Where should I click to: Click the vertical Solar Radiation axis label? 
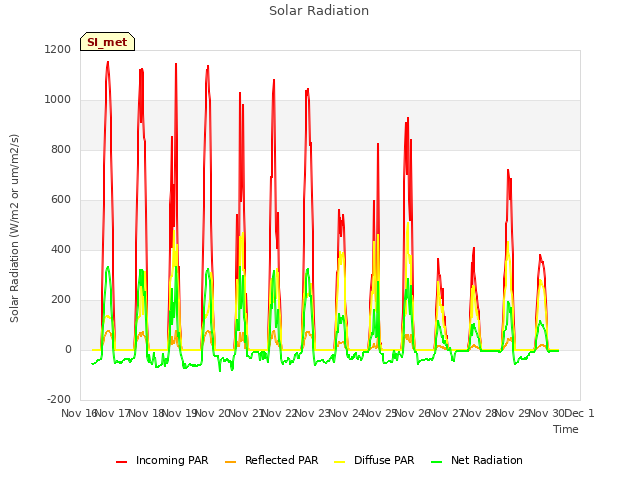pyautogui.click(x=14, y=228)
